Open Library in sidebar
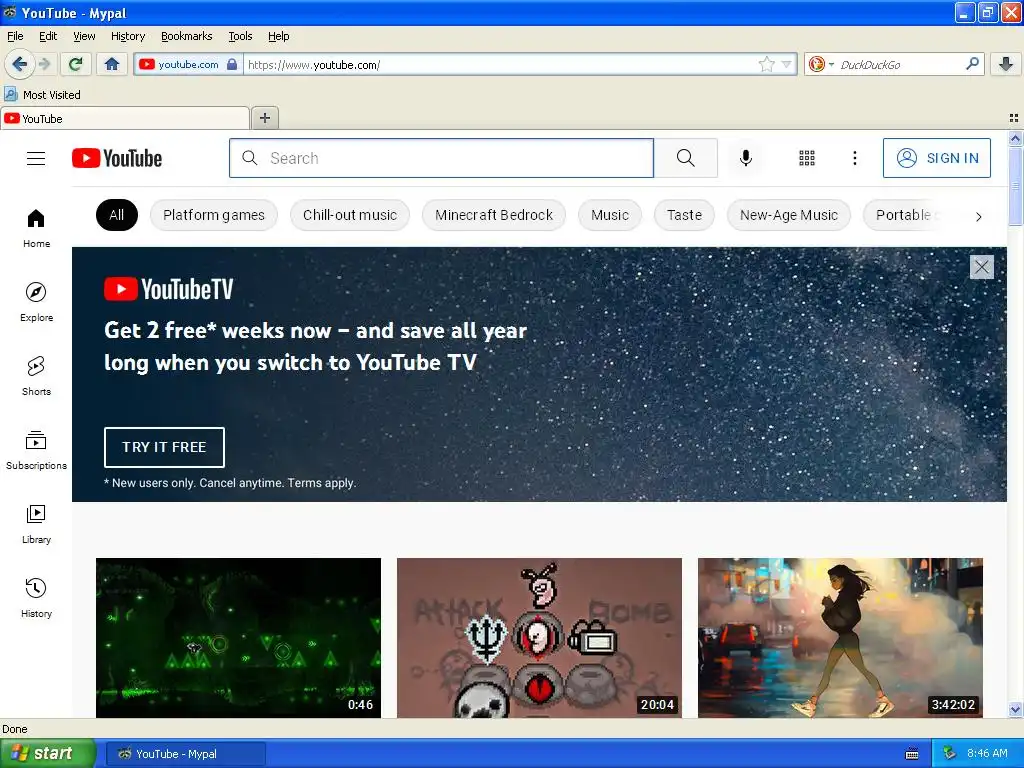The height and width of the screenshot is (768, 1024). click(x=36, y=524)
